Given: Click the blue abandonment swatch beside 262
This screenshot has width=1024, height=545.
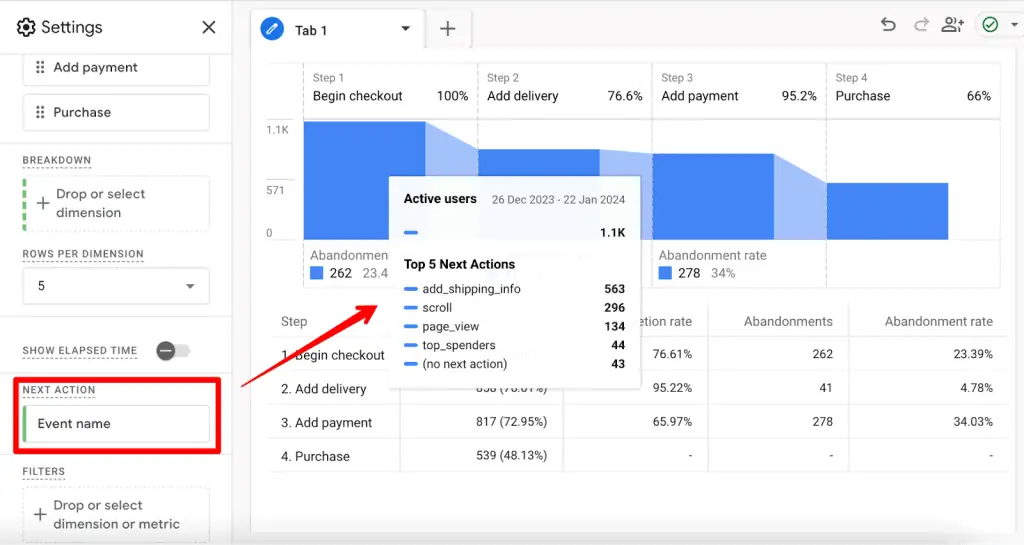Looking at the screenshot, I should click(x=317, y=273).
